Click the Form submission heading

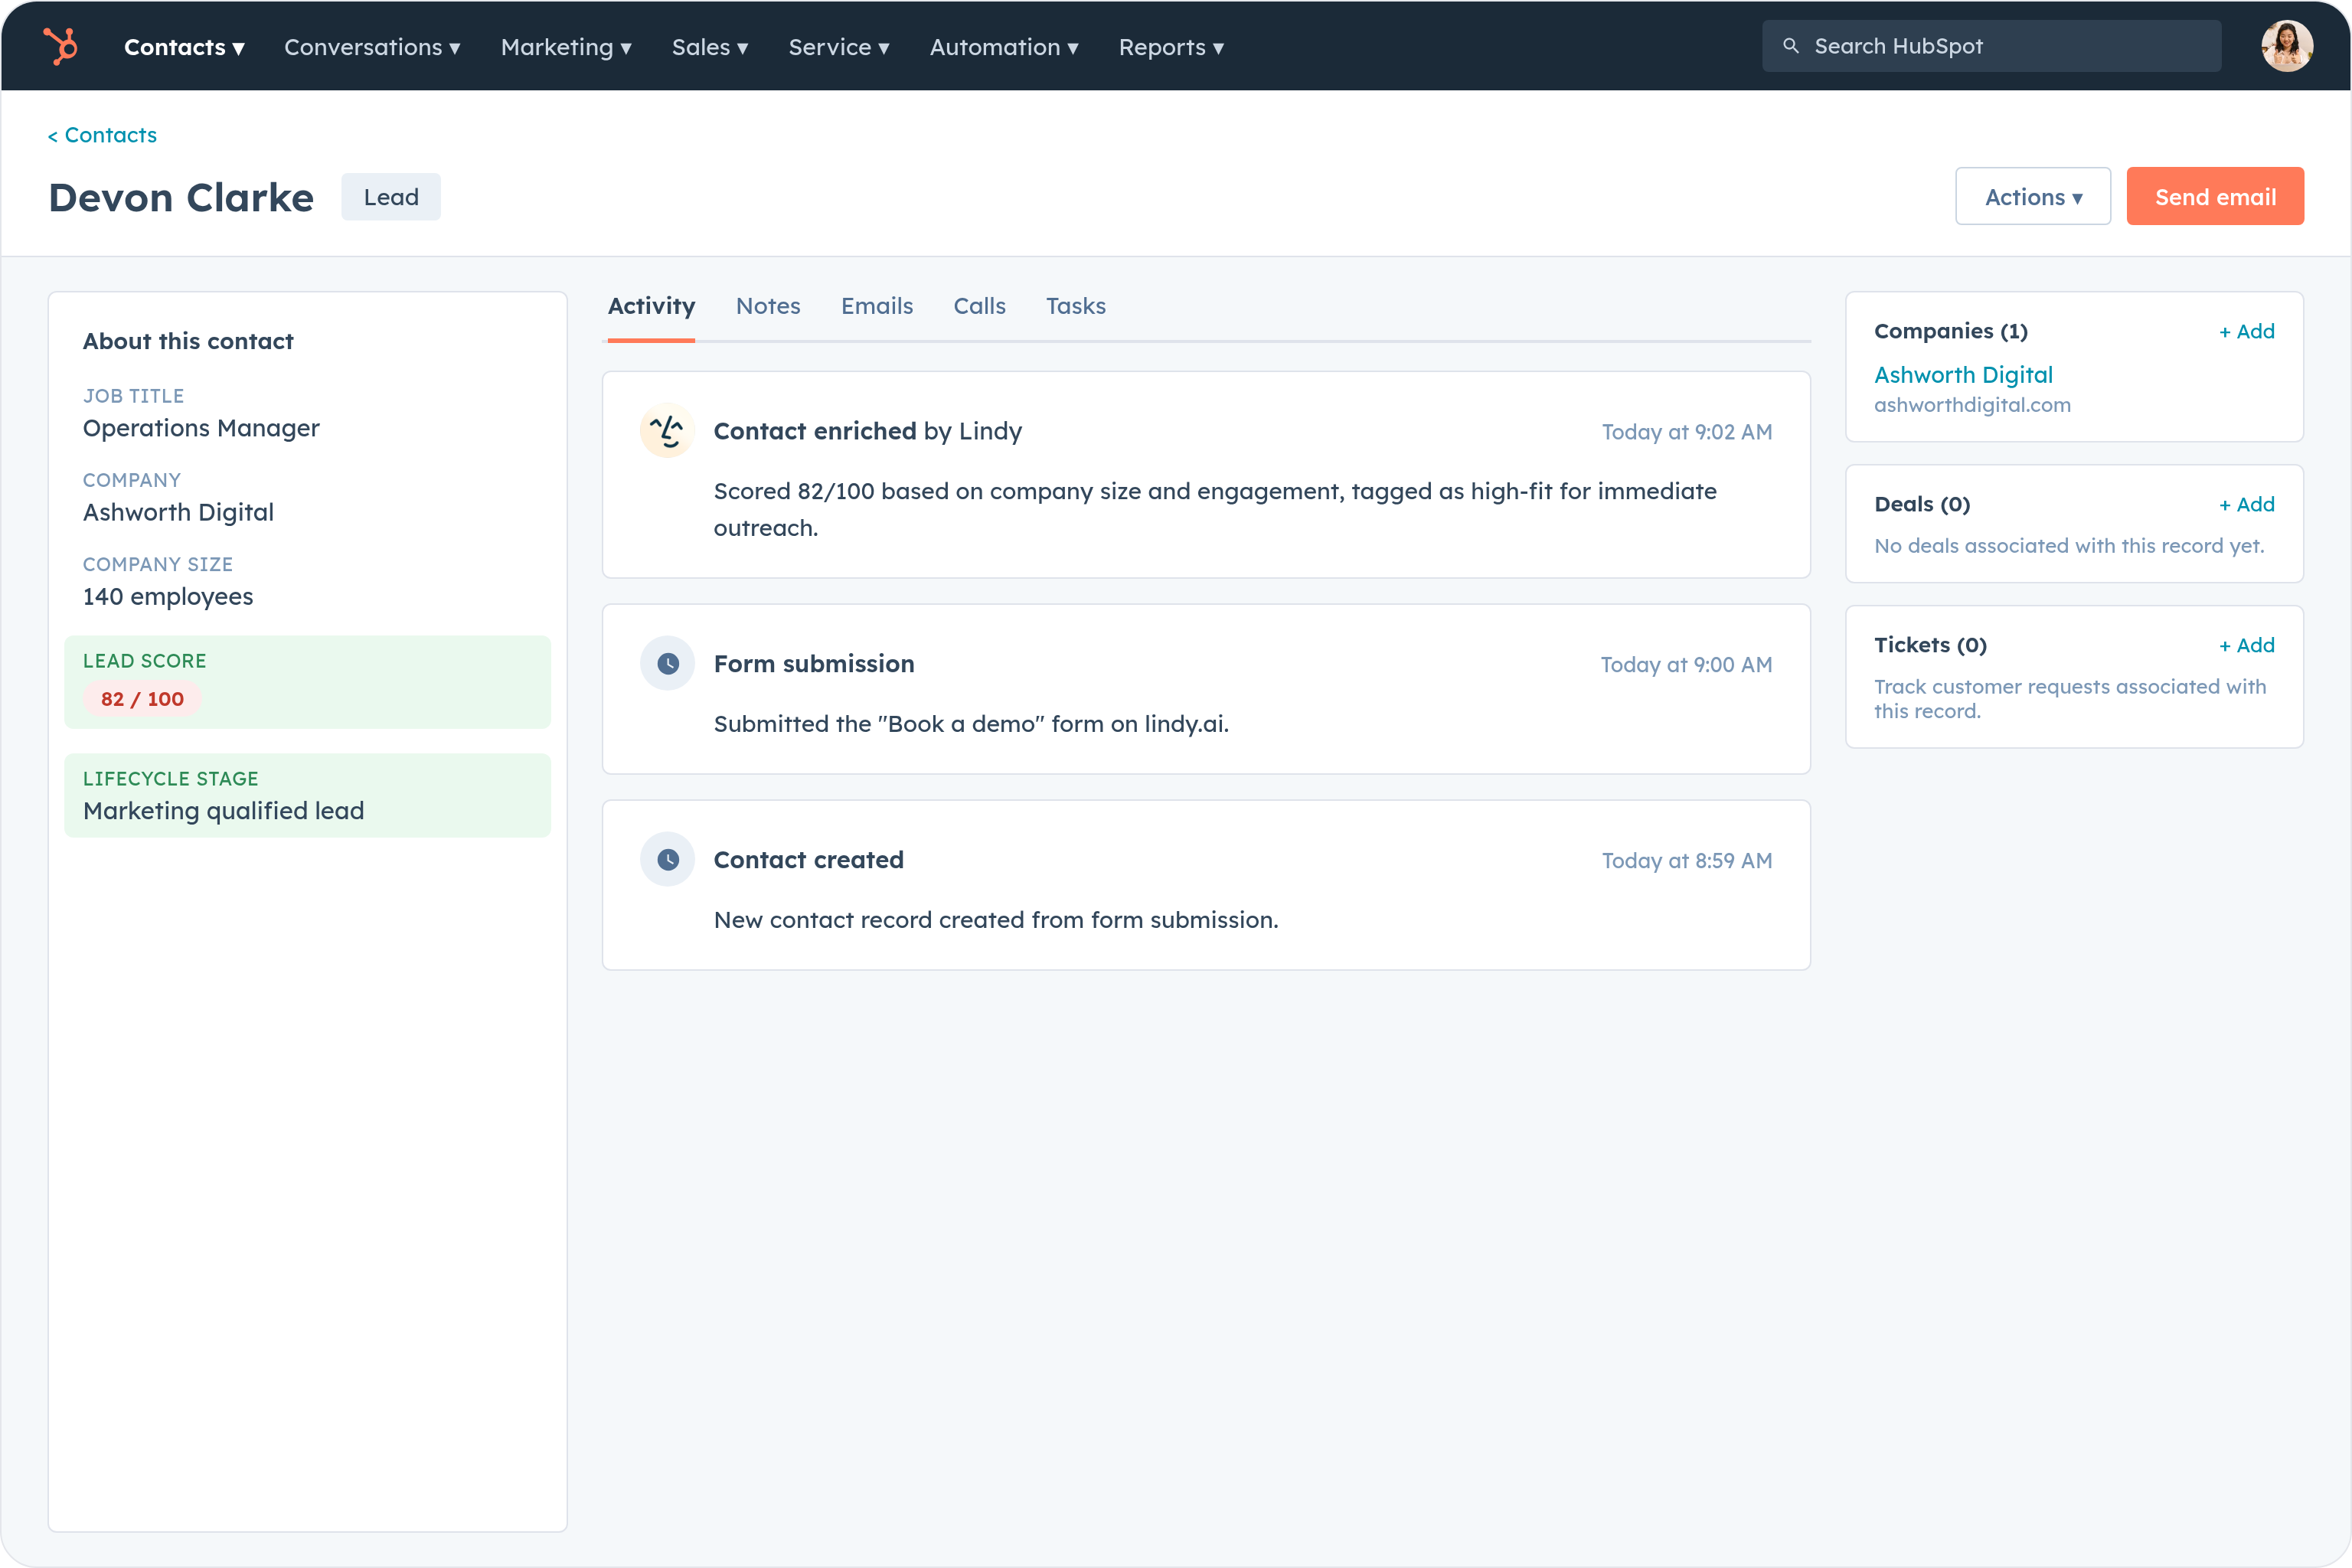coord(814,664)
